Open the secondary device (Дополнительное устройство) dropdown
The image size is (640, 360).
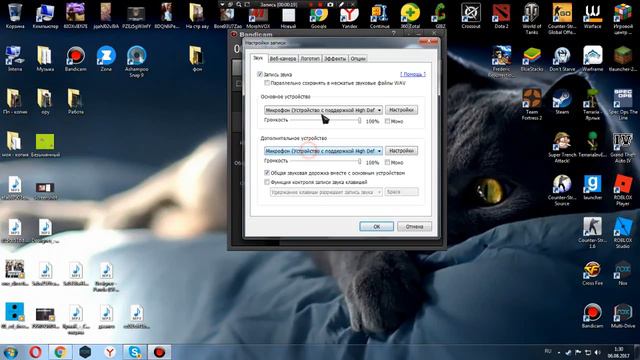(x=323, y=151)
